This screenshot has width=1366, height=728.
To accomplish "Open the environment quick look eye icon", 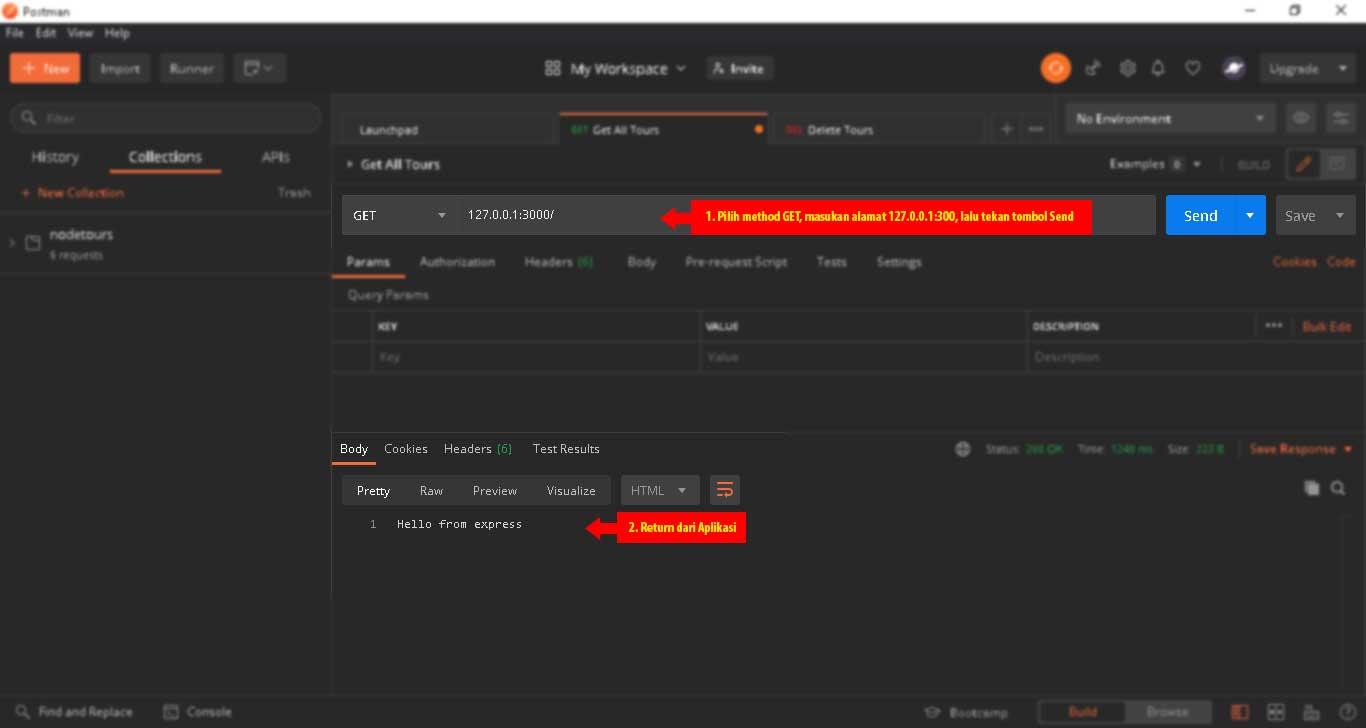I will [x=1300, y=118].
